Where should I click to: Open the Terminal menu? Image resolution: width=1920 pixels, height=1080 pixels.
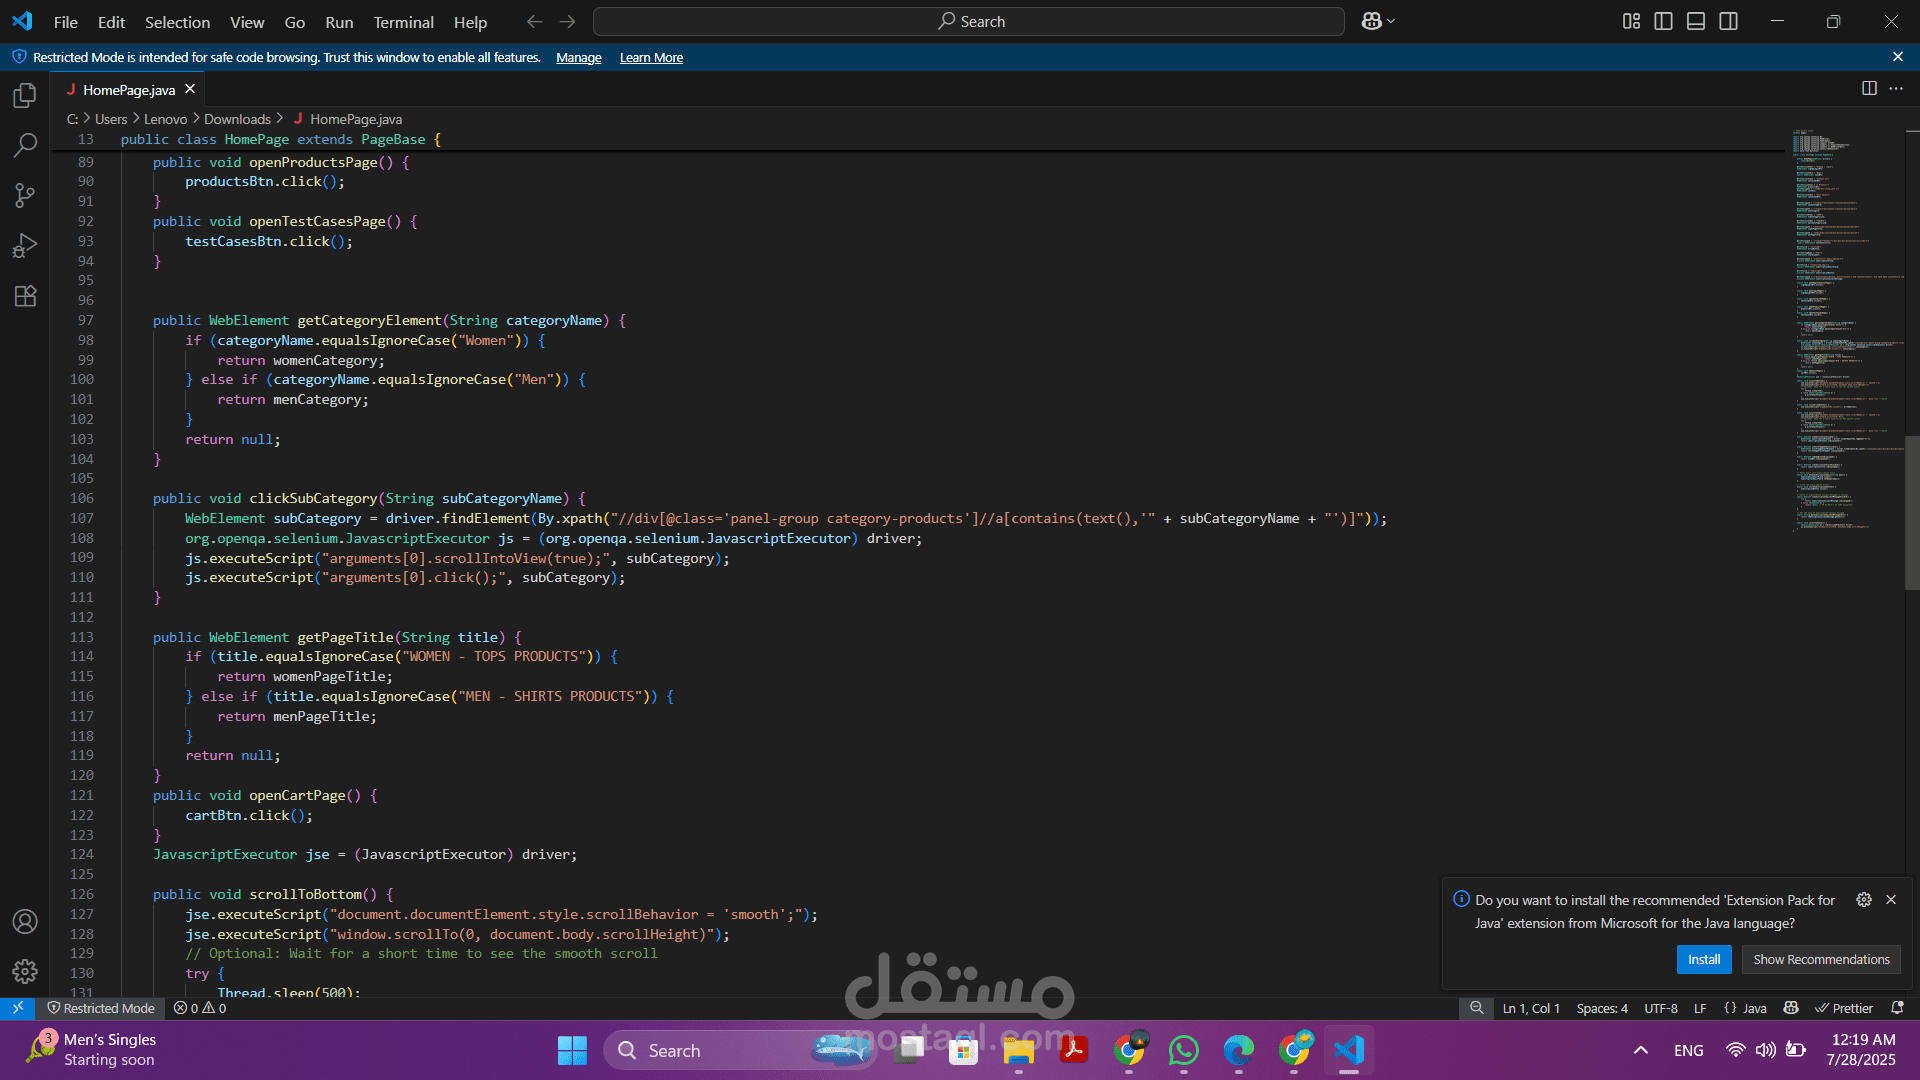[403, 22]
